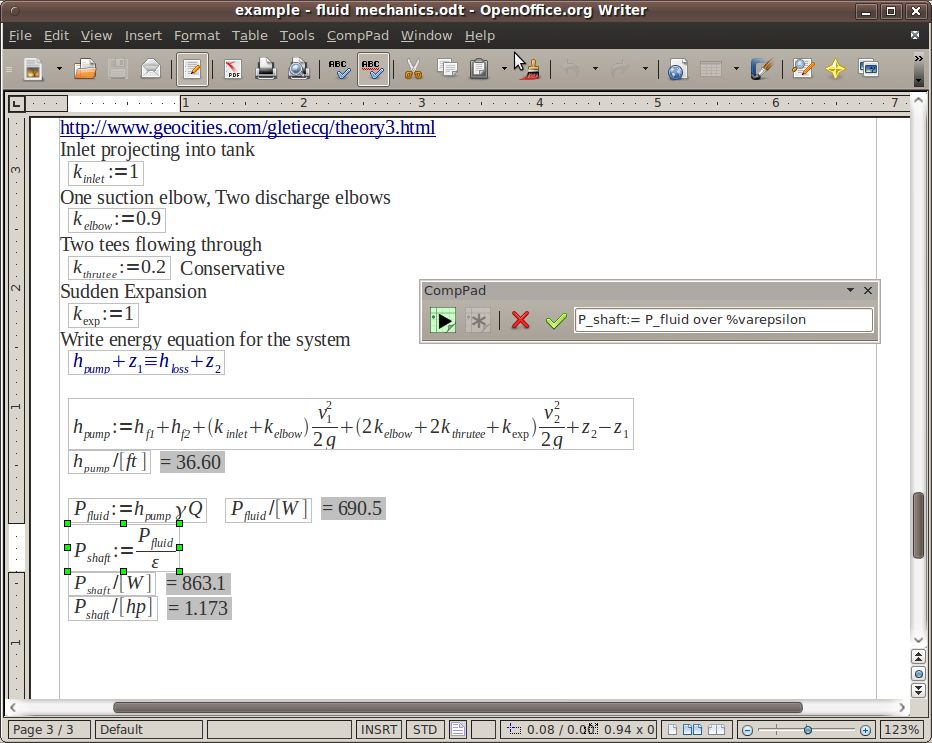Toggle AutoSpellcheck in the toolbar
This screenshot has height=743, width=932.
pyautogui.click(x=373, y=69)
